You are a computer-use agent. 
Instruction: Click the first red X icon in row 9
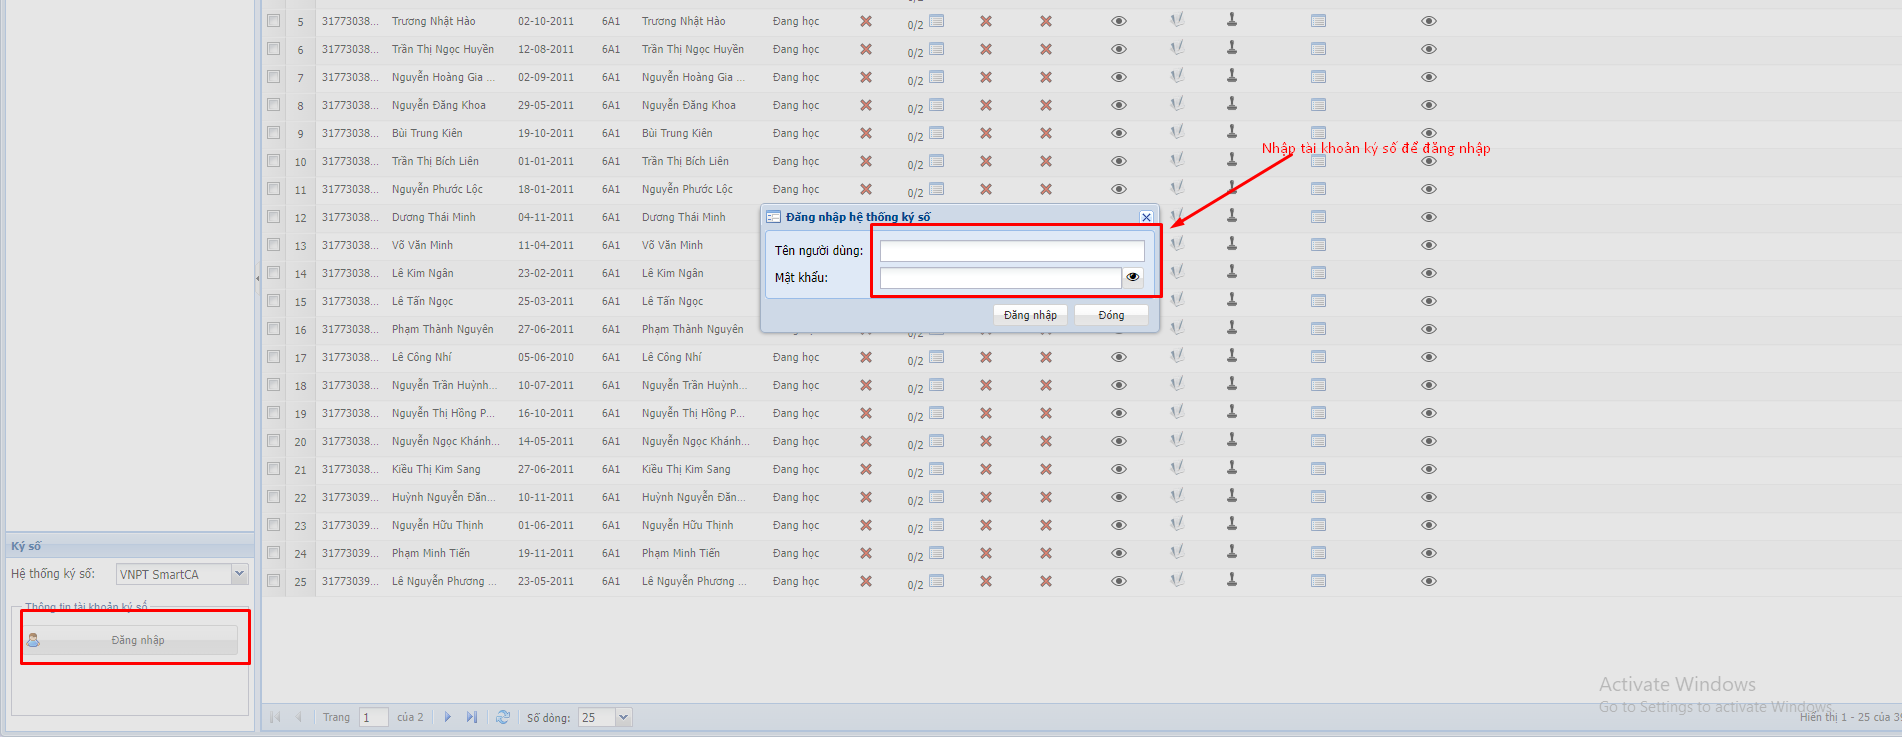[866, 133]
